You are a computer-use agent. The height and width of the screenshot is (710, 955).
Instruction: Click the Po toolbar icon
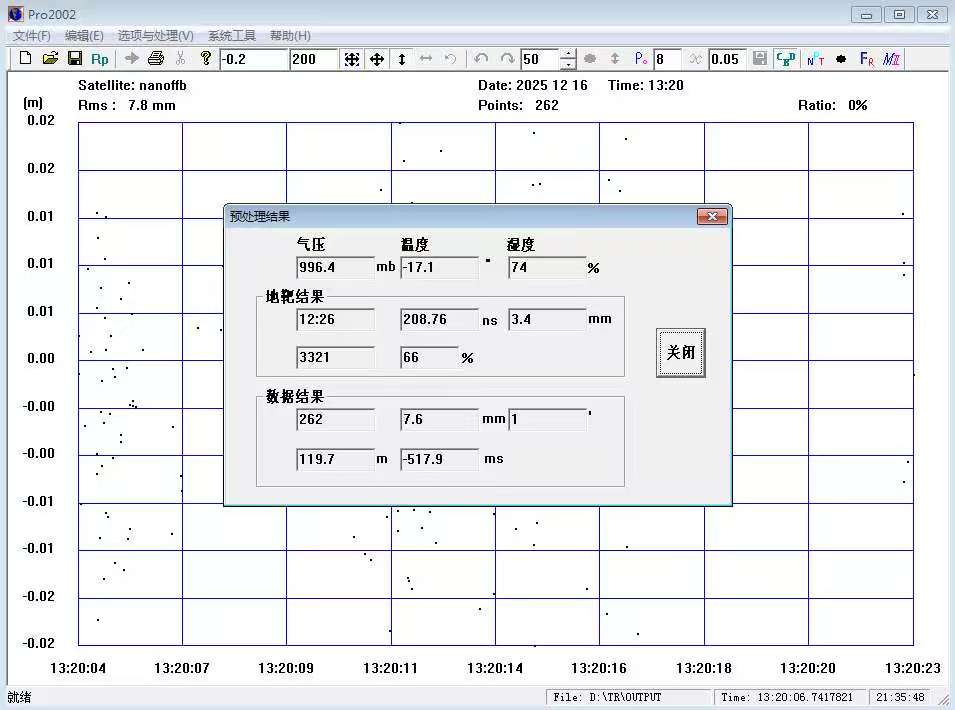641,59
